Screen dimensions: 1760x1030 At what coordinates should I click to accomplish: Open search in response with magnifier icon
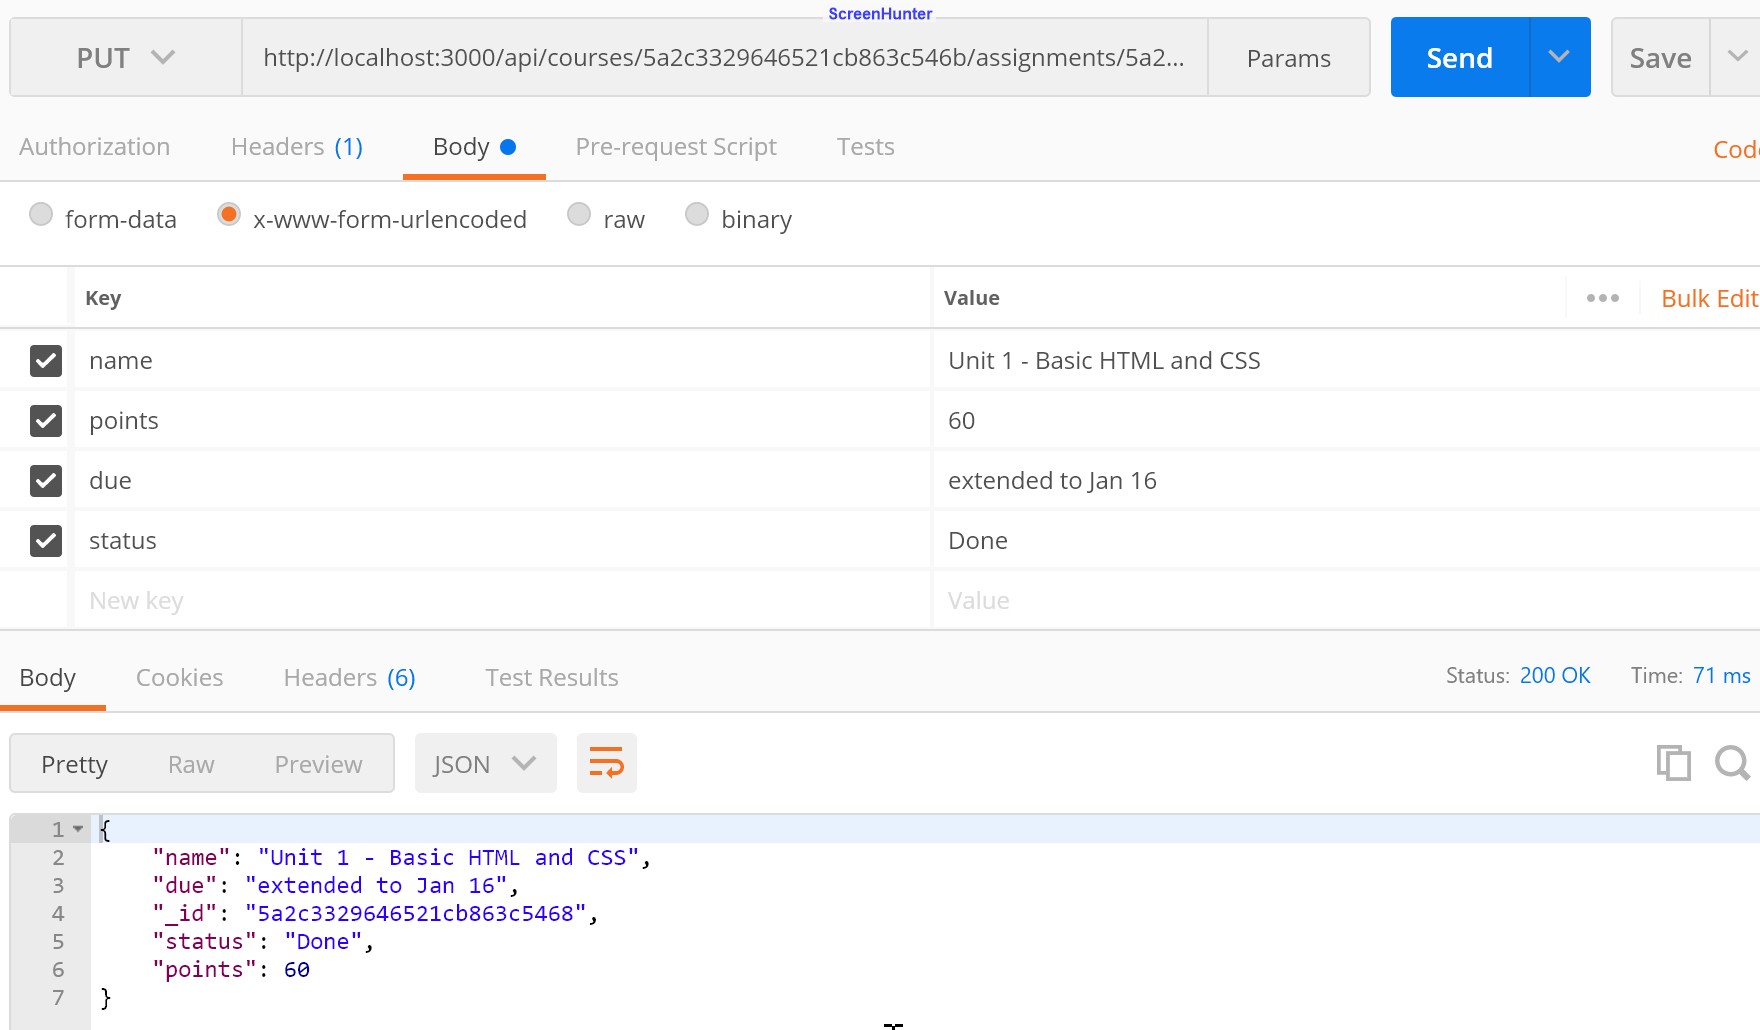(1732, 763)
